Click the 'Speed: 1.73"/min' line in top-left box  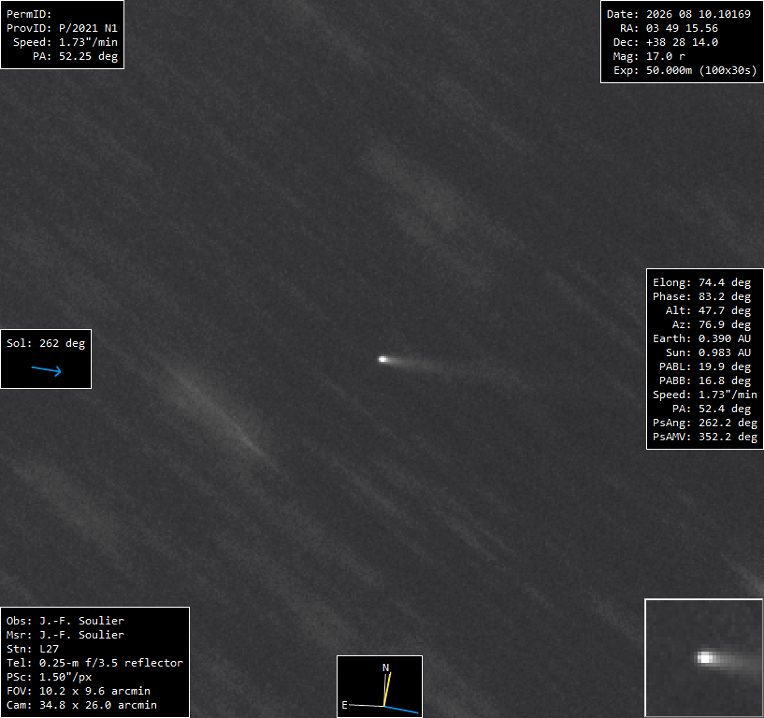coord(65,42)
